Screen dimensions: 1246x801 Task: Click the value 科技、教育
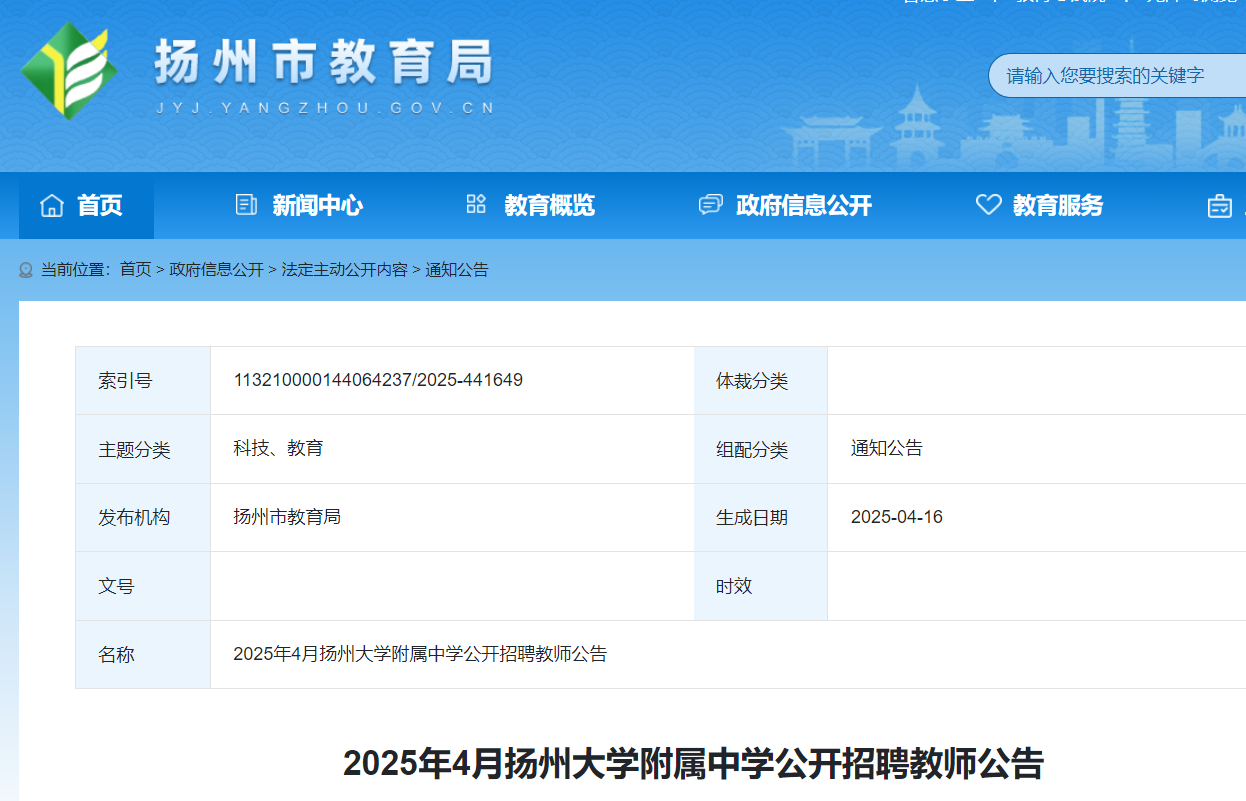(x=279, y=448)
